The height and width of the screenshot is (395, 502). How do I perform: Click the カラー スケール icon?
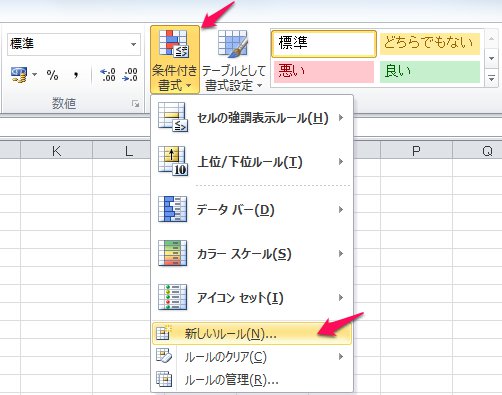[x=173, y=253]
